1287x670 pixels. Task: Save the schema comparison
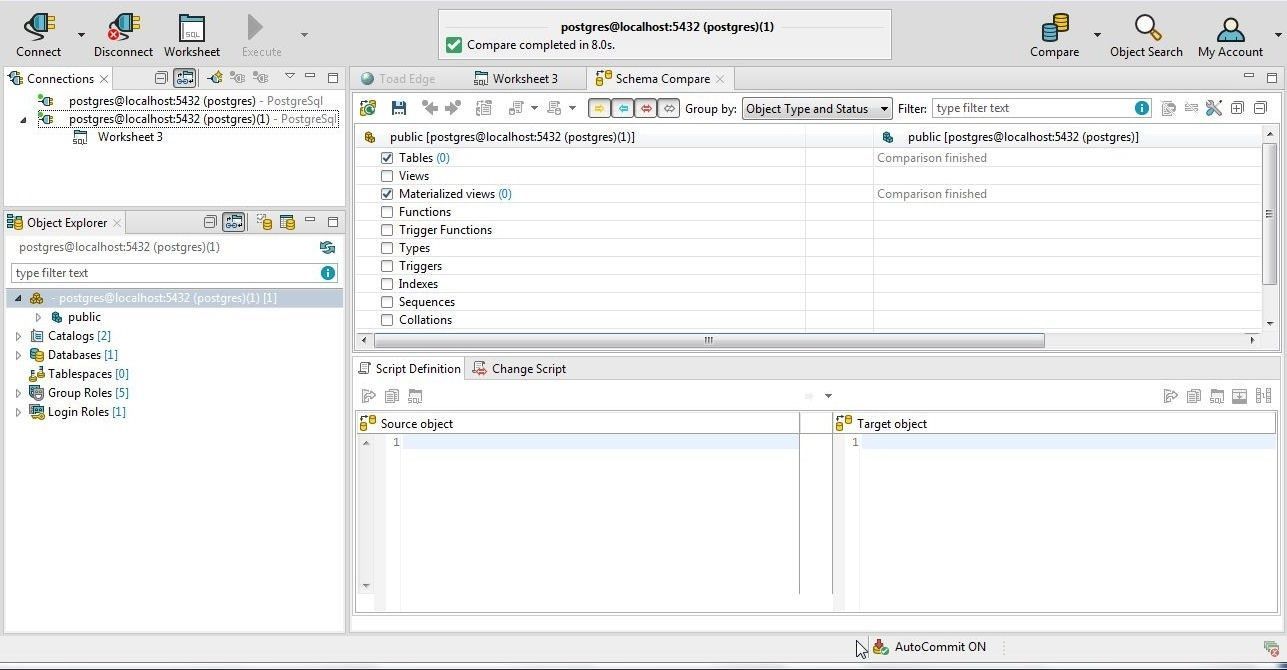pos(398,108)
